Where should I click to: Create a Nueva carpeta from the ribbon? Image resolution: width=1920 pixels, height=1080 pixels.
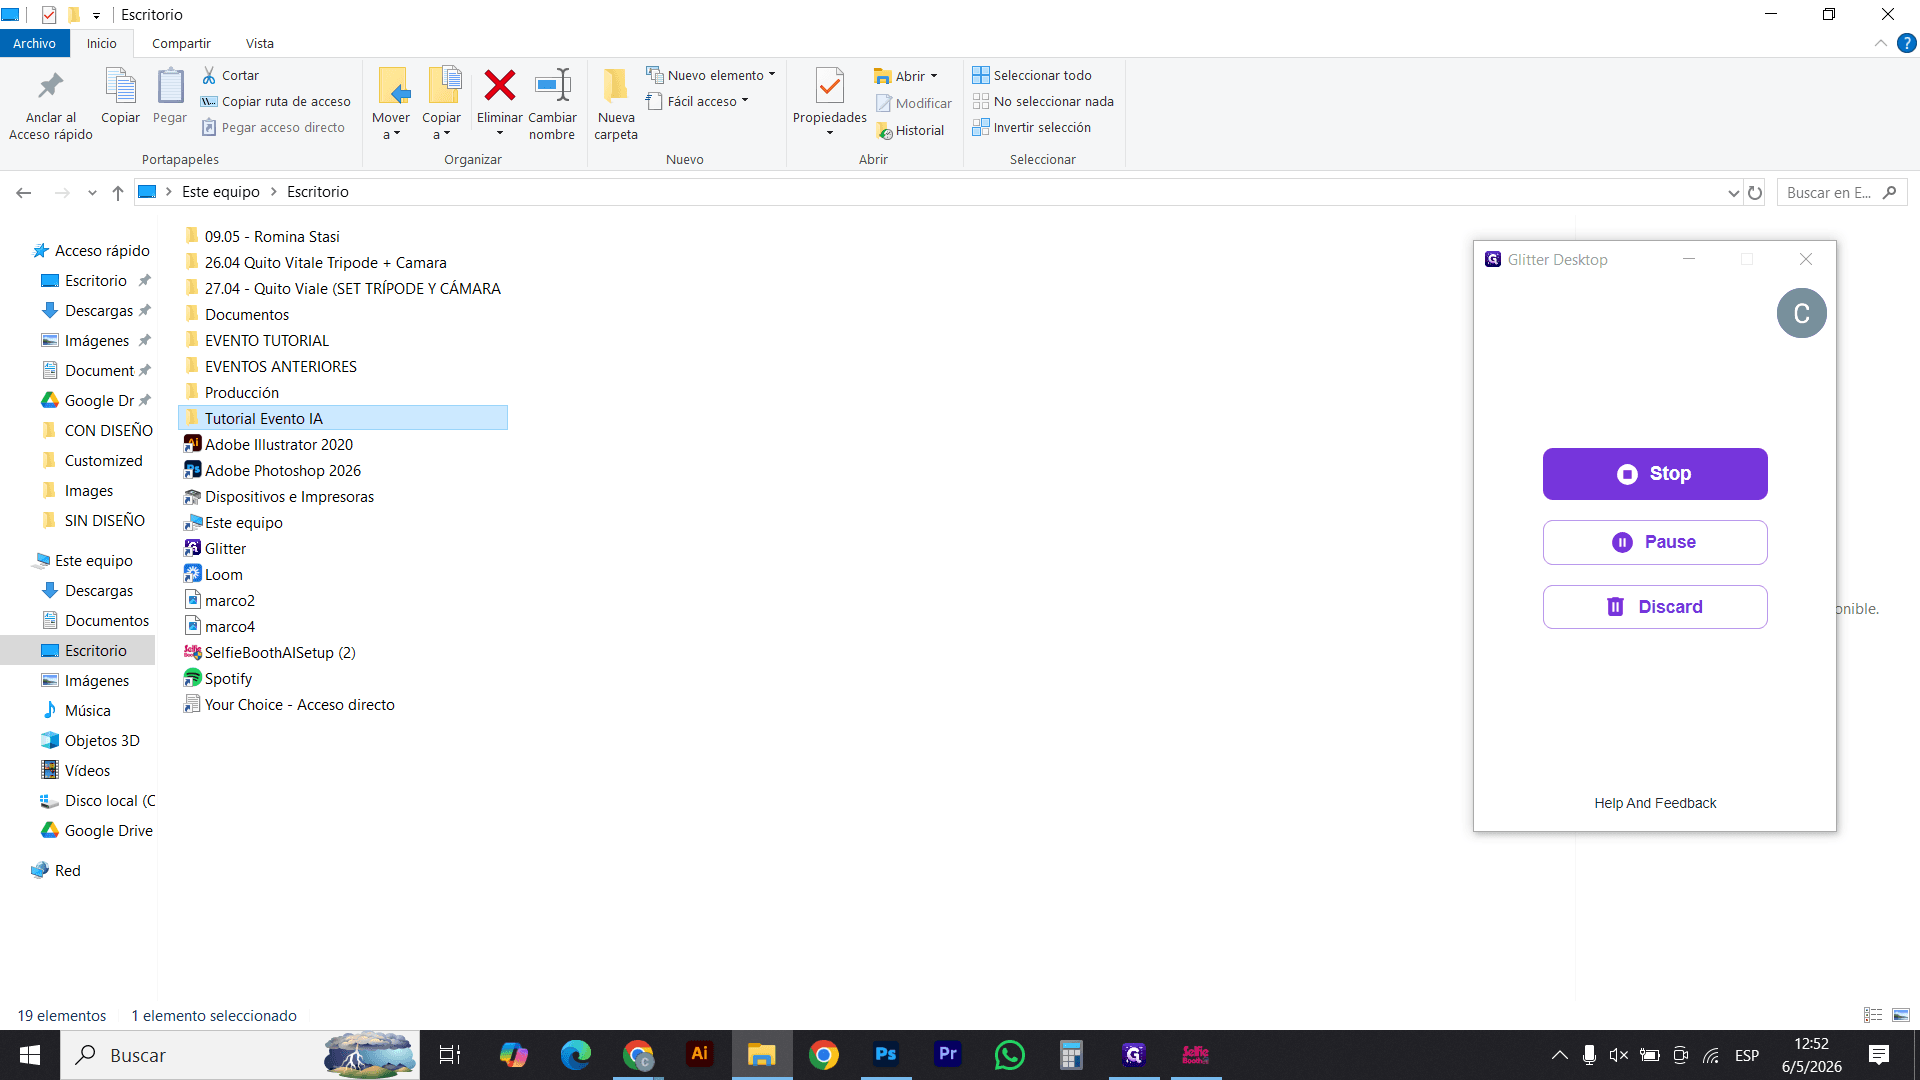click(616, 104)
